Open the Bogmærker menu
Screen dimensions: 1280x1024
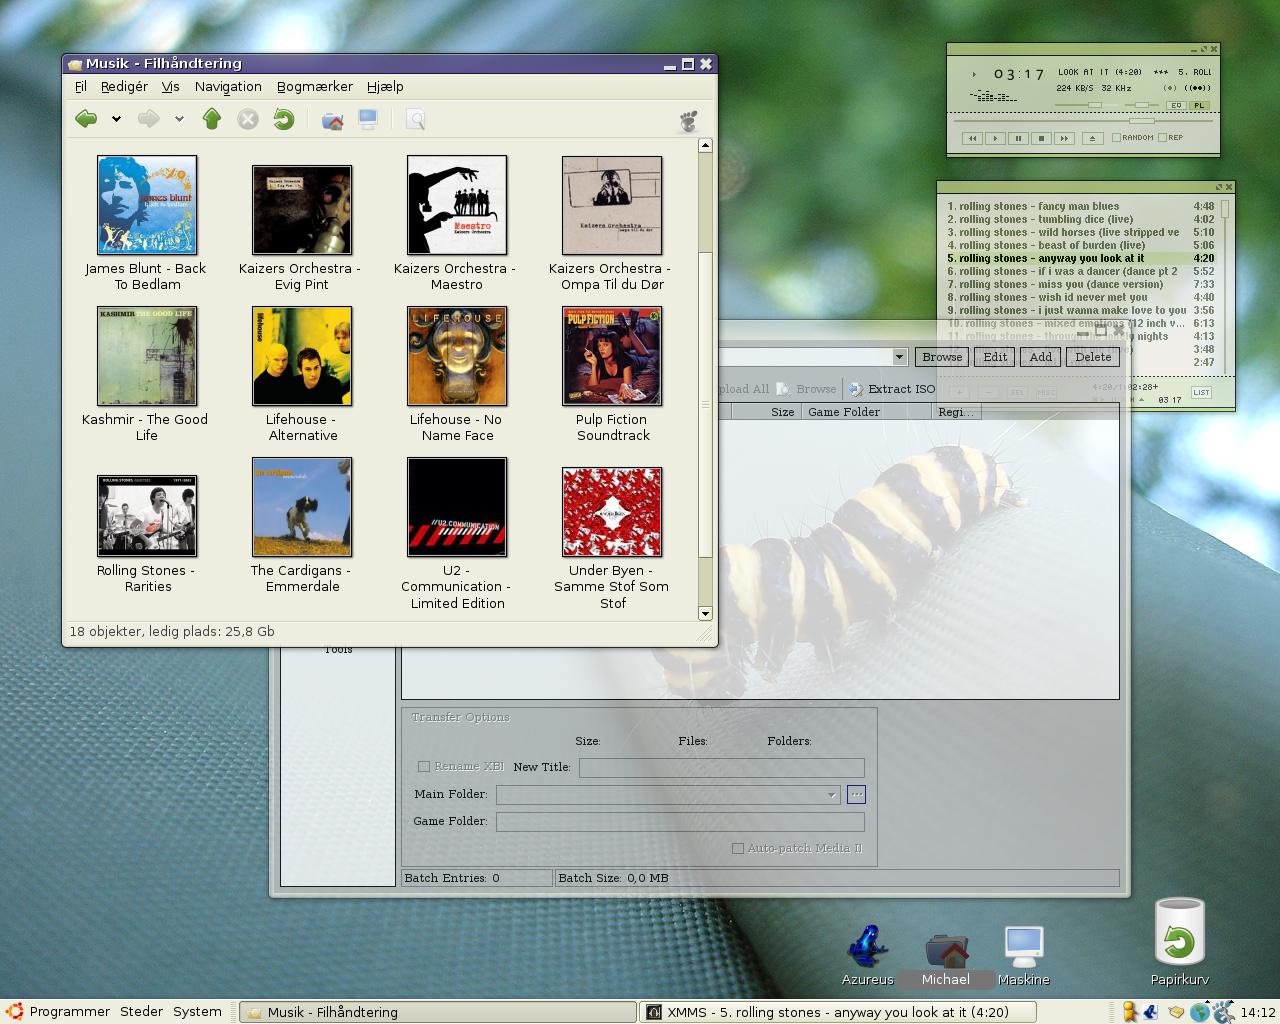(x=315, y=87)
